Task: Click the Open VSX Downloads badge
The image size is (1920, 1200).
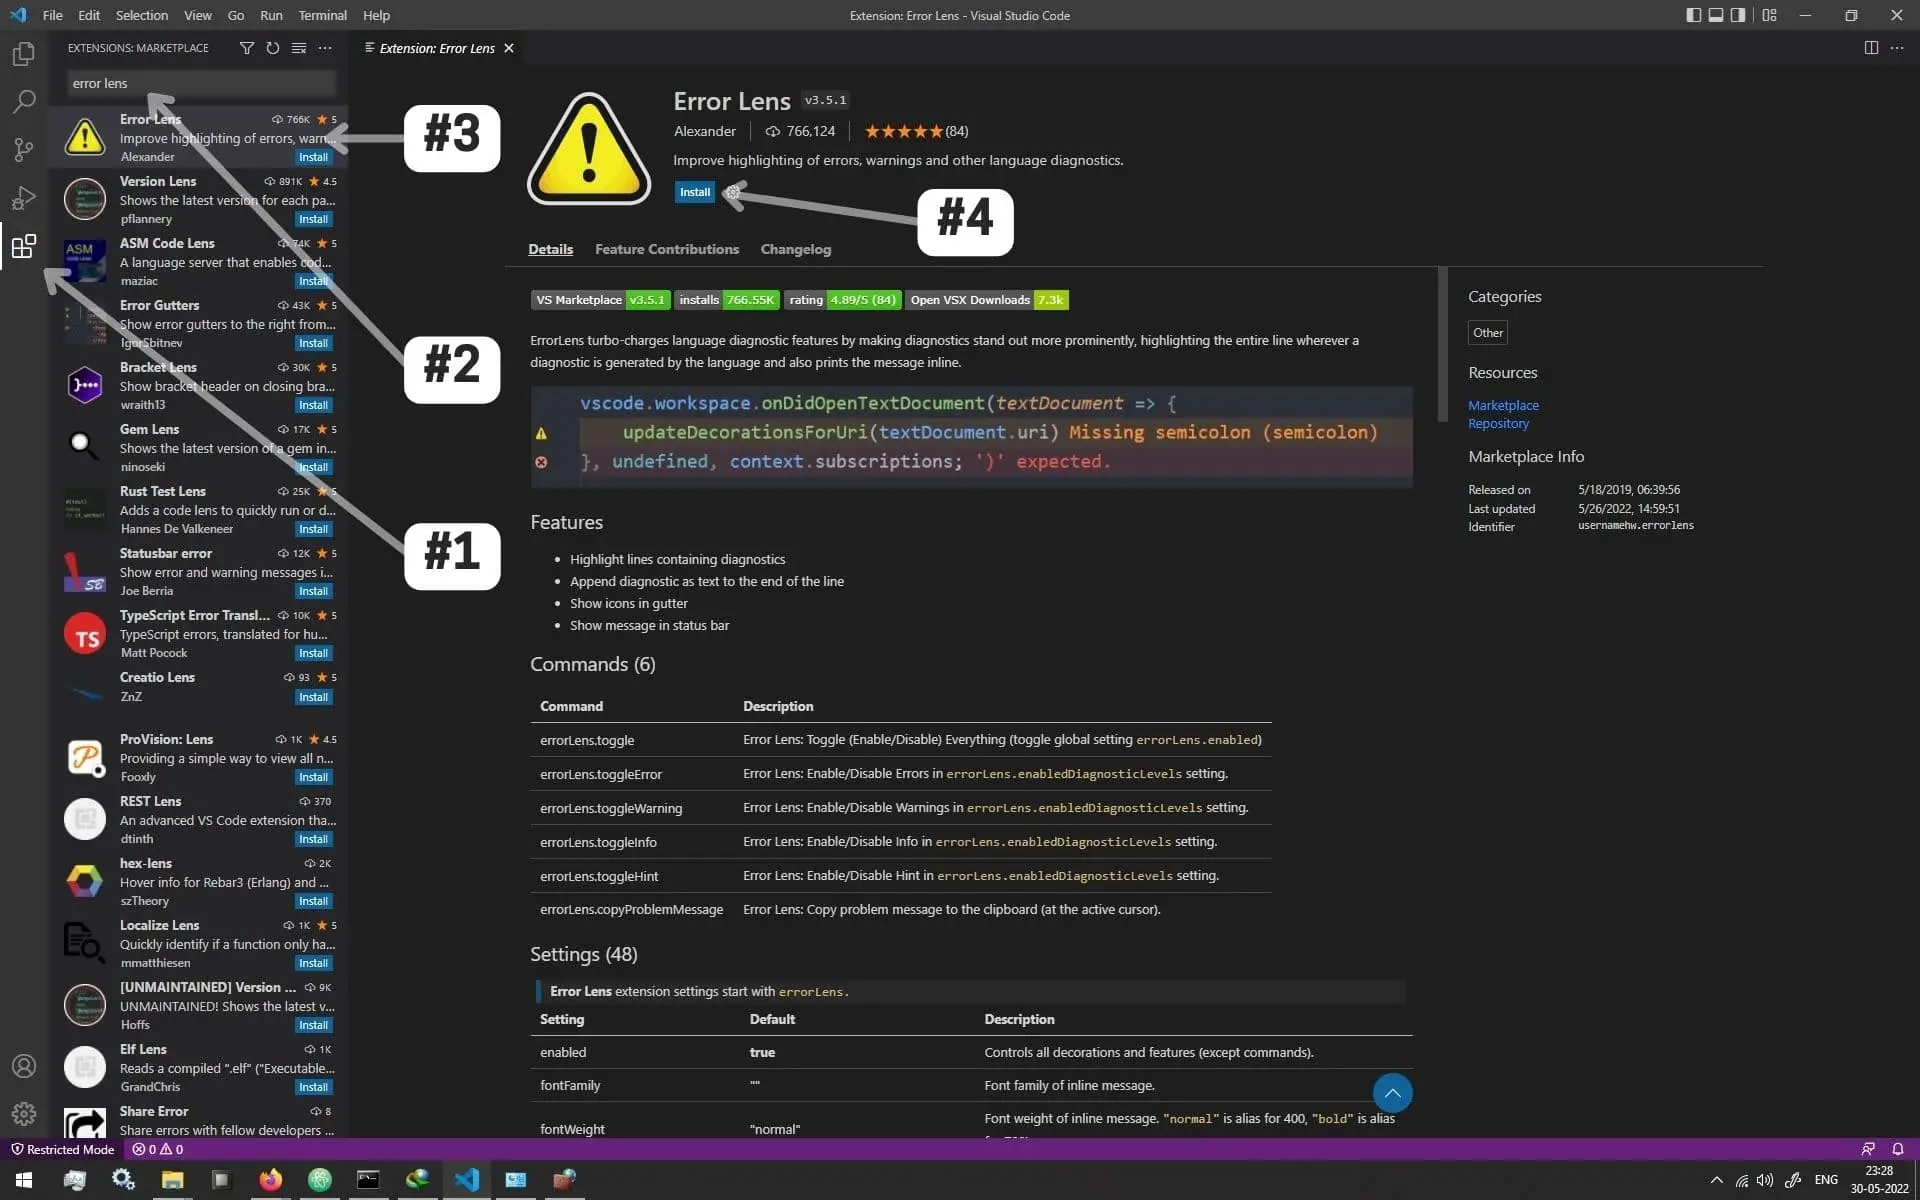Action: pyautogui.click(x=987, y=300)
